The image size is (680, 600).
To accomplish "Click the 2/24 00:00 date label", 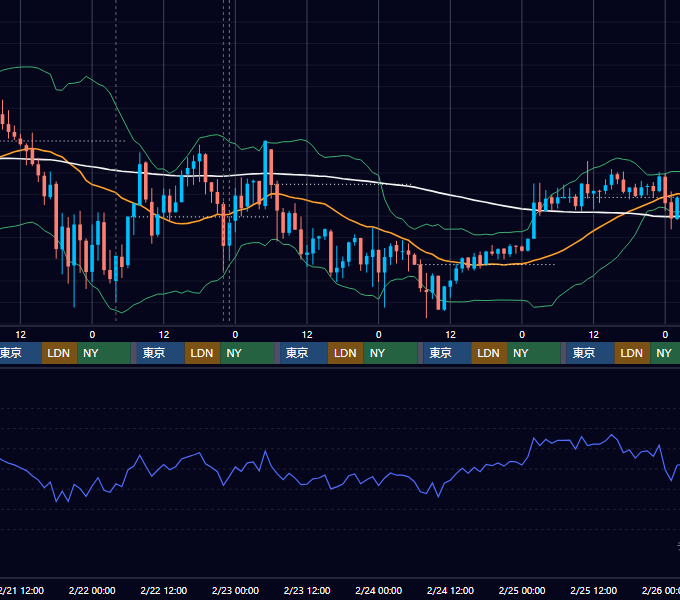I will [379, 590].
